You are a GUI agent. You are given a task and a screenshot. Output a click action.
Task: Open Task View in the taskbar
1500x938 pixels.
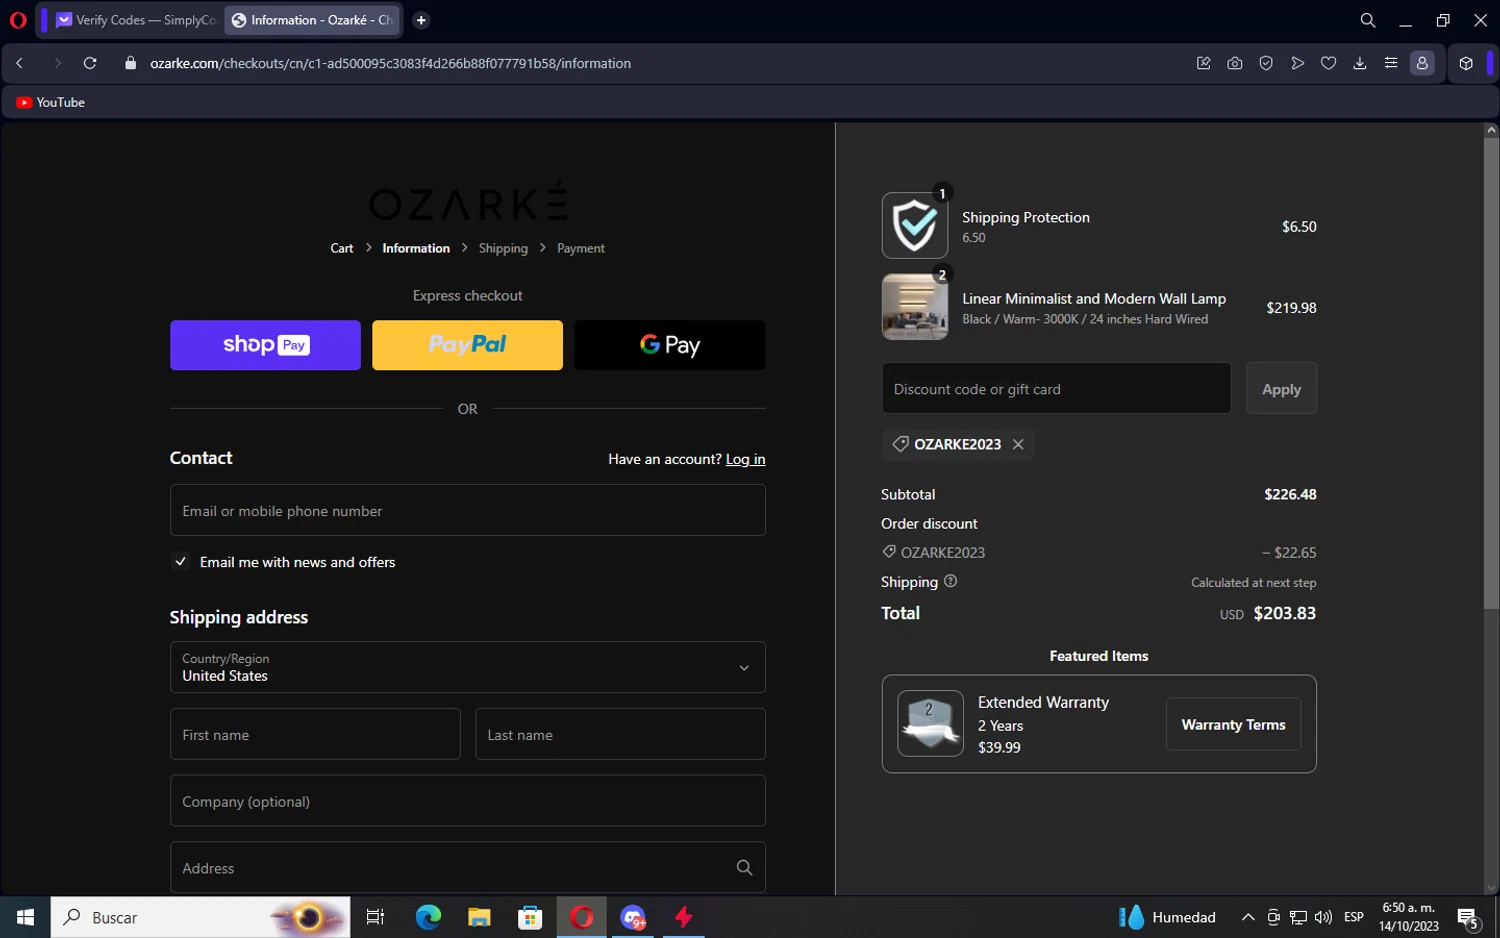(x=376, y=917)
